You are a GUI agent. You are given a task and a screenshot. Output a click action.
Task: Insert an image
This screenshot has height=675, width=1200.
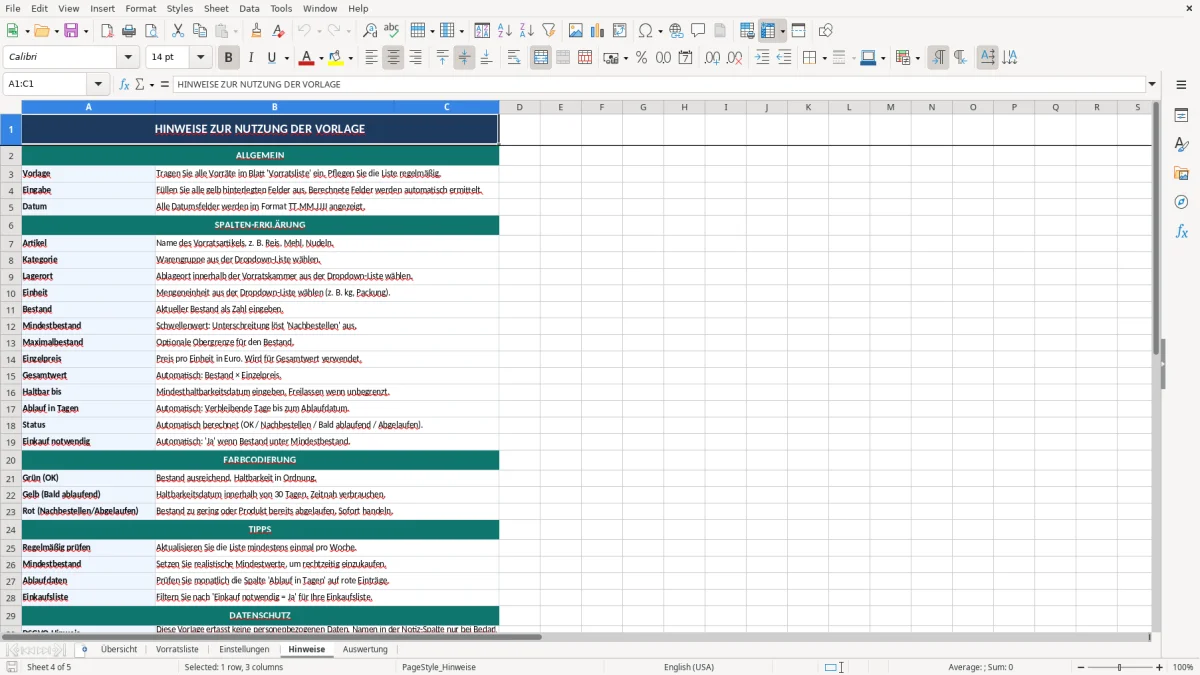click(576, 31)
